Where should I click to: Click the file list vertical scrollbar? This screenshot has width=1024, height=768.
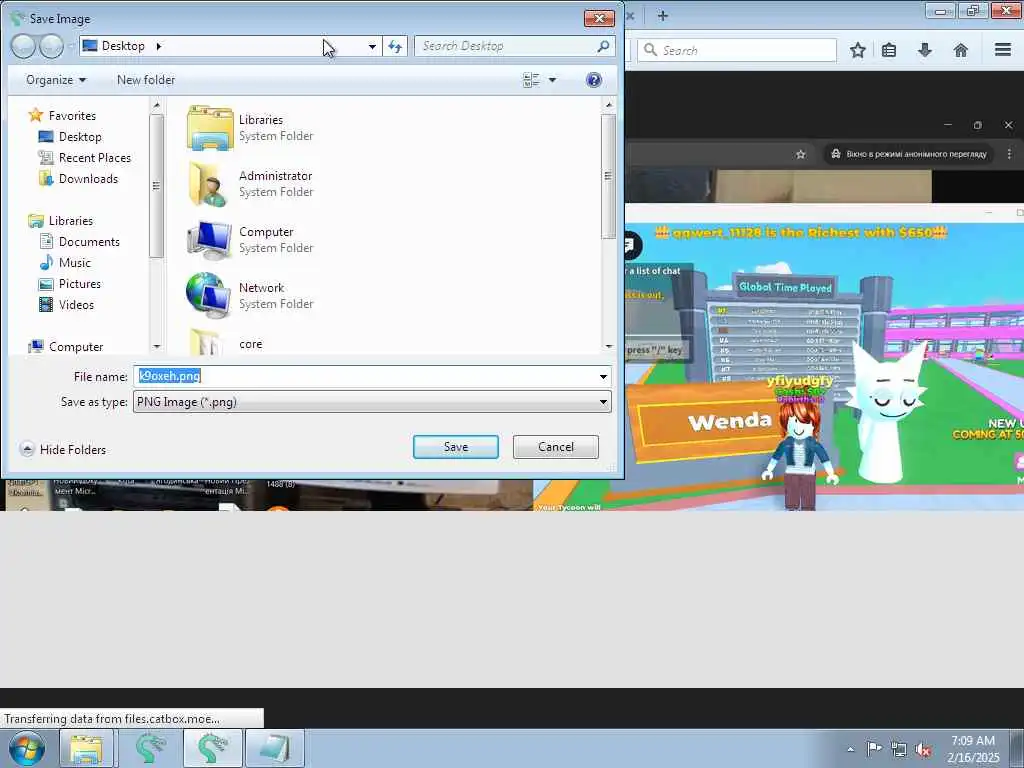click(x=609, y=176)
